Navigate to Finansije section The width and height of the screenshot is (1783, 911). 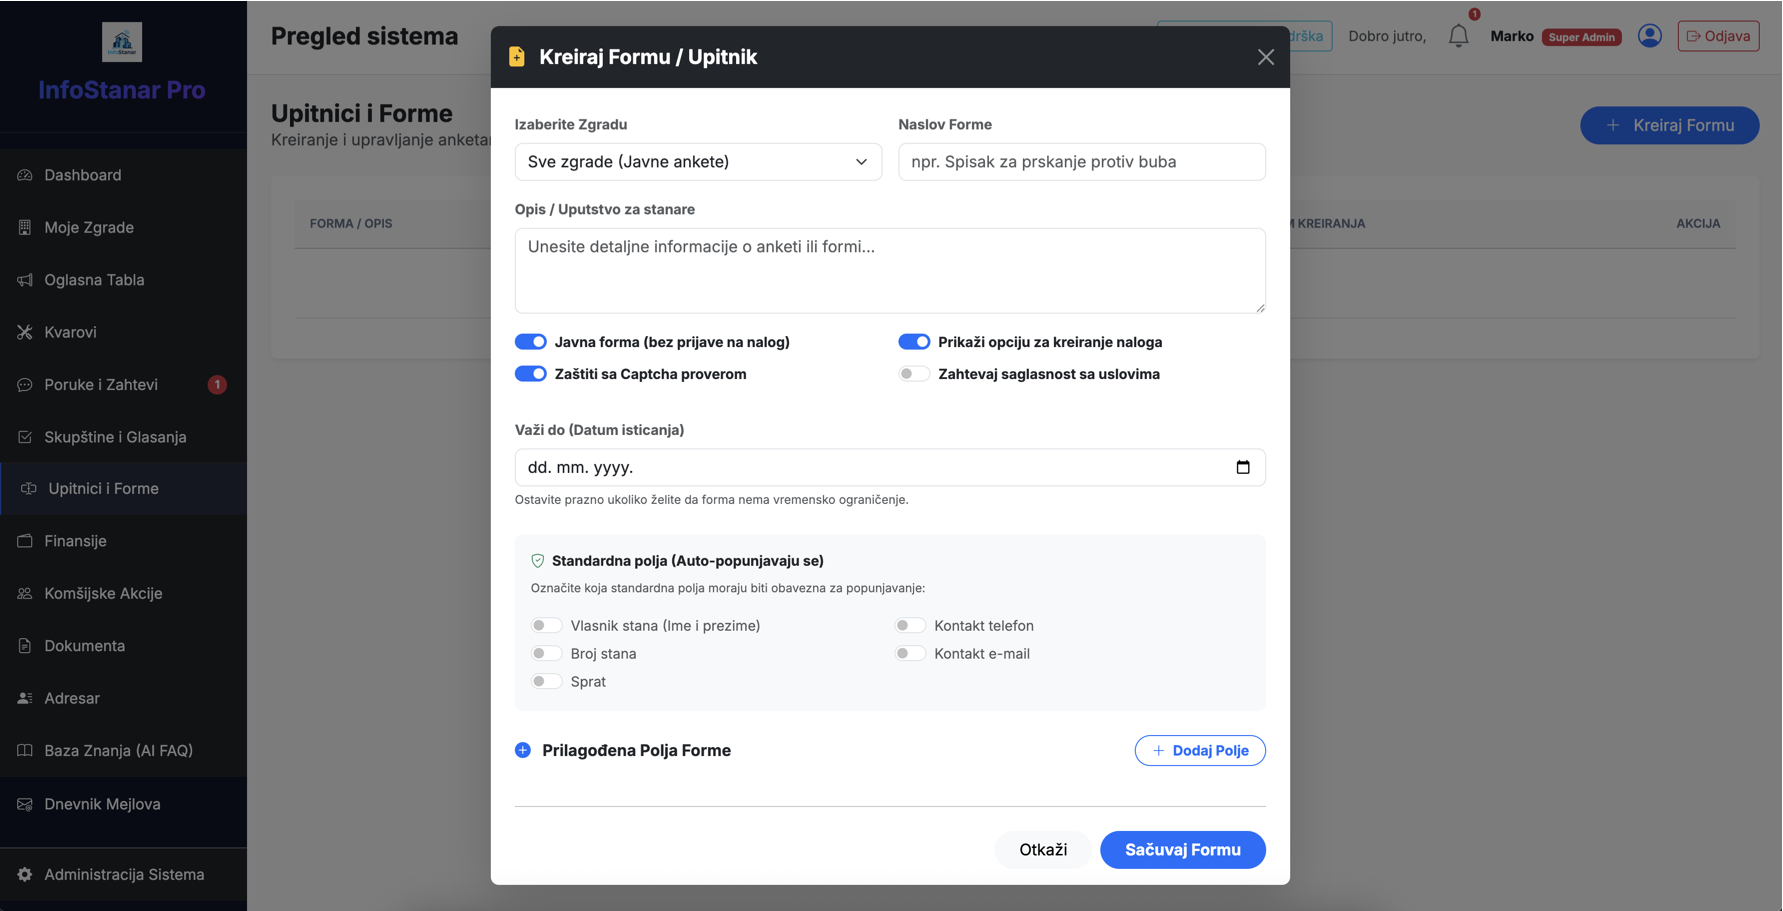[x=123, y=541]
